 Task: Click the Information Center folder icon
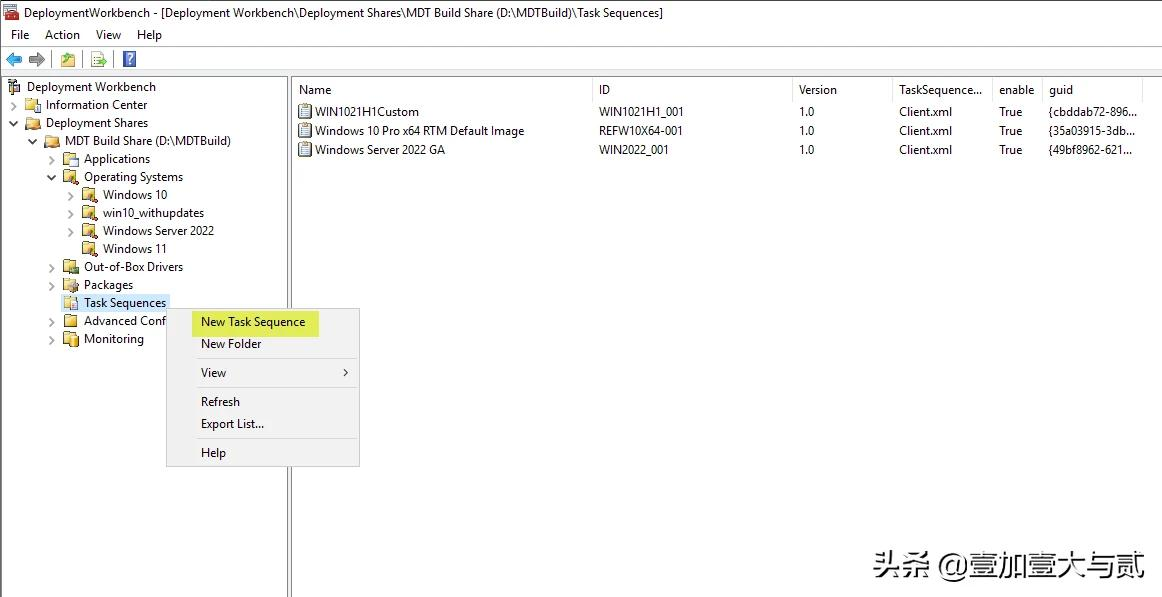pyautogui.click(x=33, y=105)
